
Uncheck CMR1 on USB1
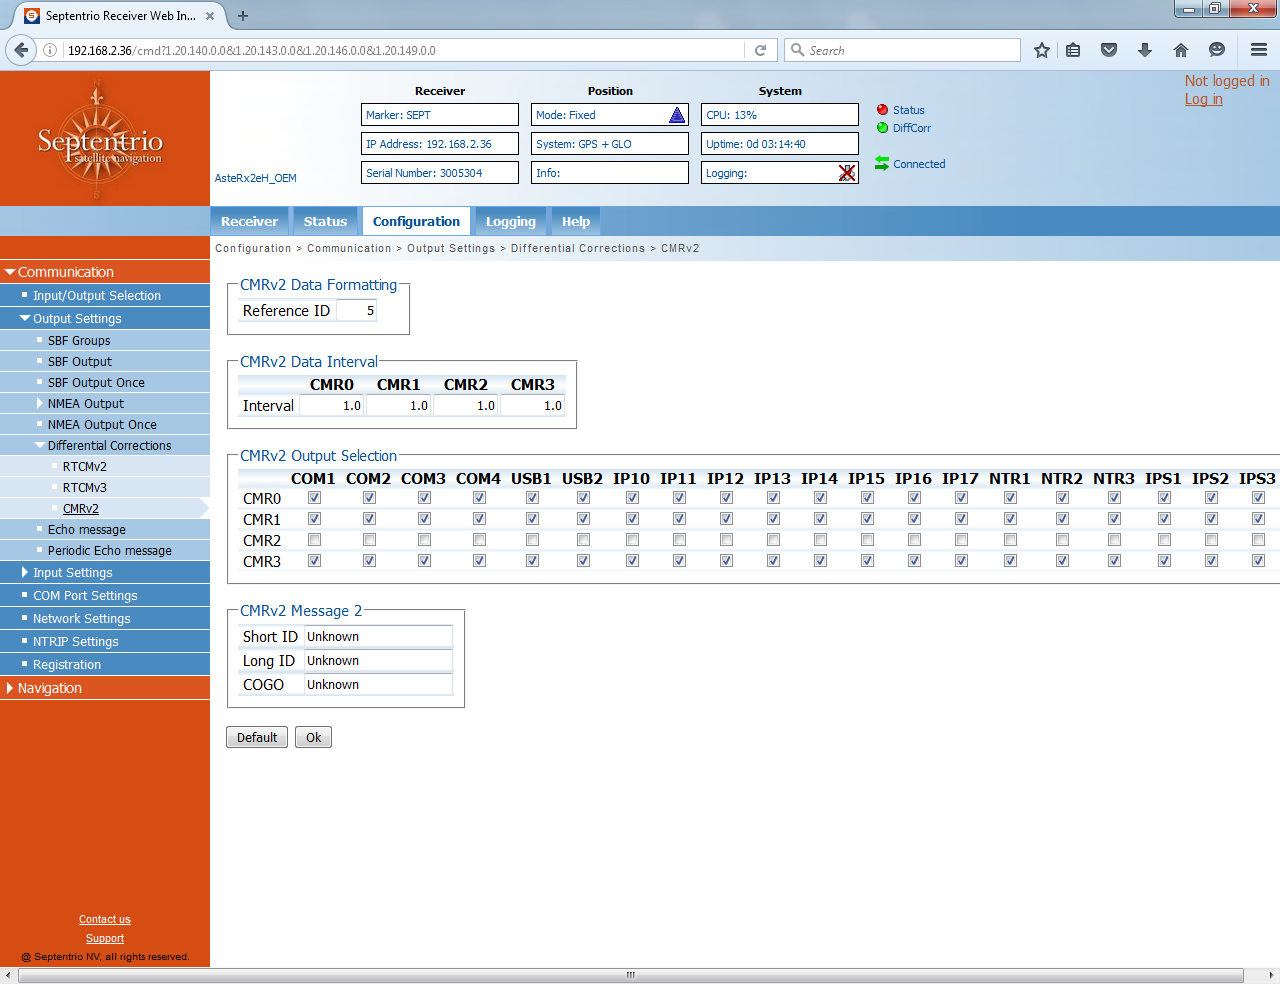pos(532,519)
